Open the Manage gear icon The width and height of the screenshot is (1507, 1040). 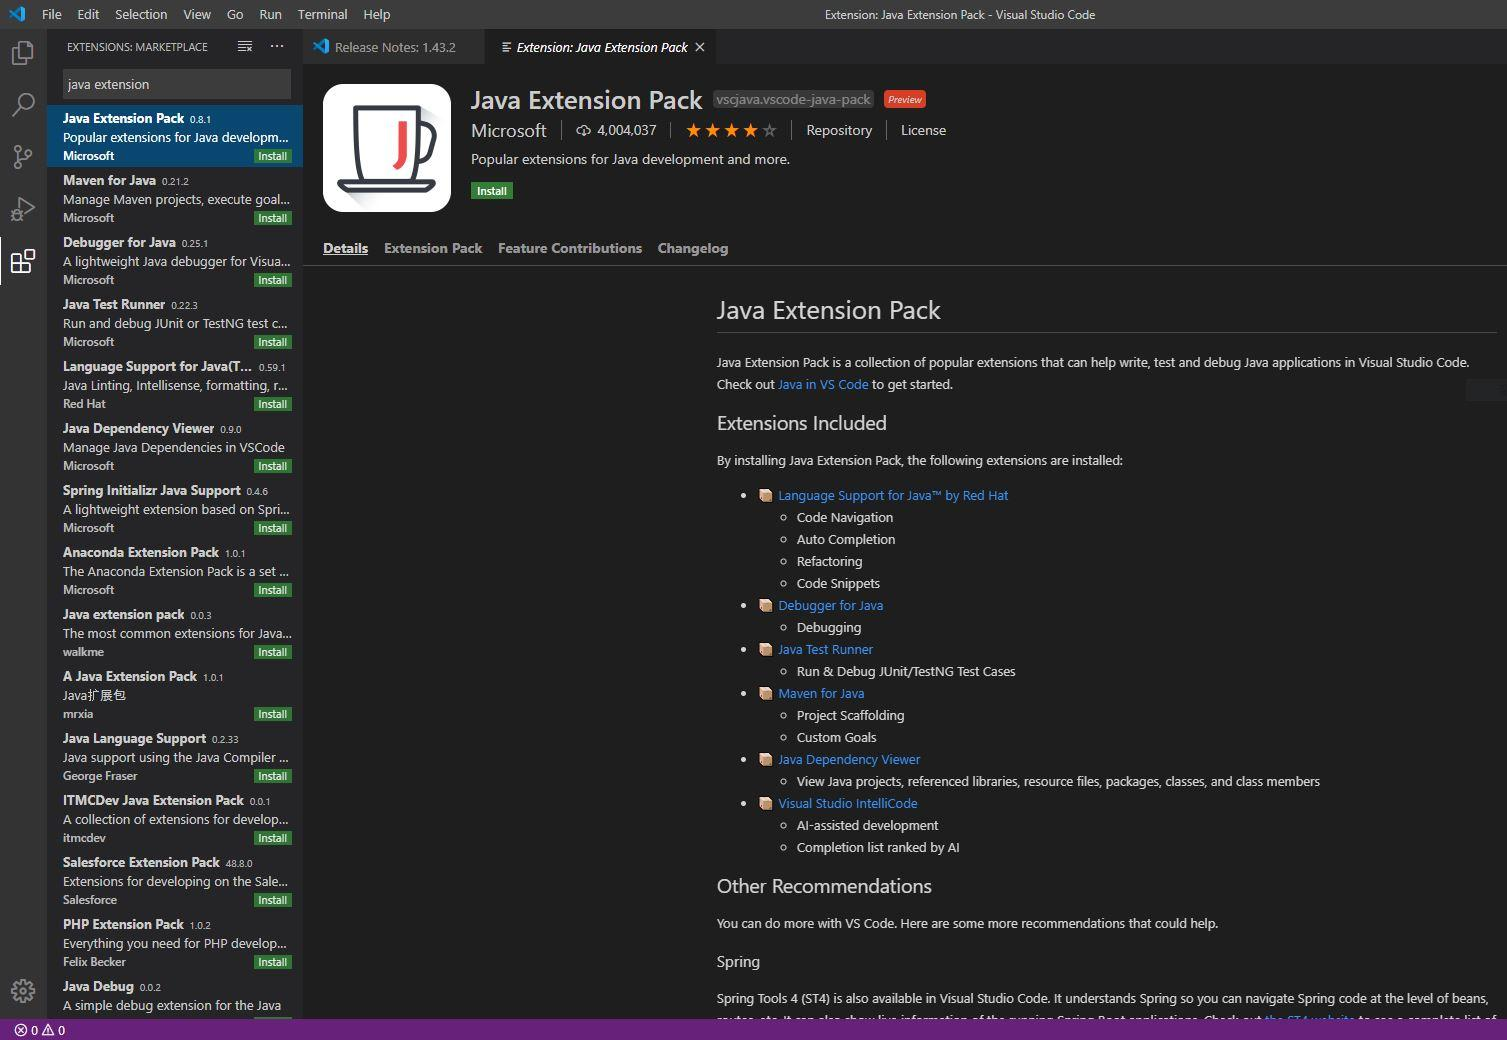(x=23, y=991)
